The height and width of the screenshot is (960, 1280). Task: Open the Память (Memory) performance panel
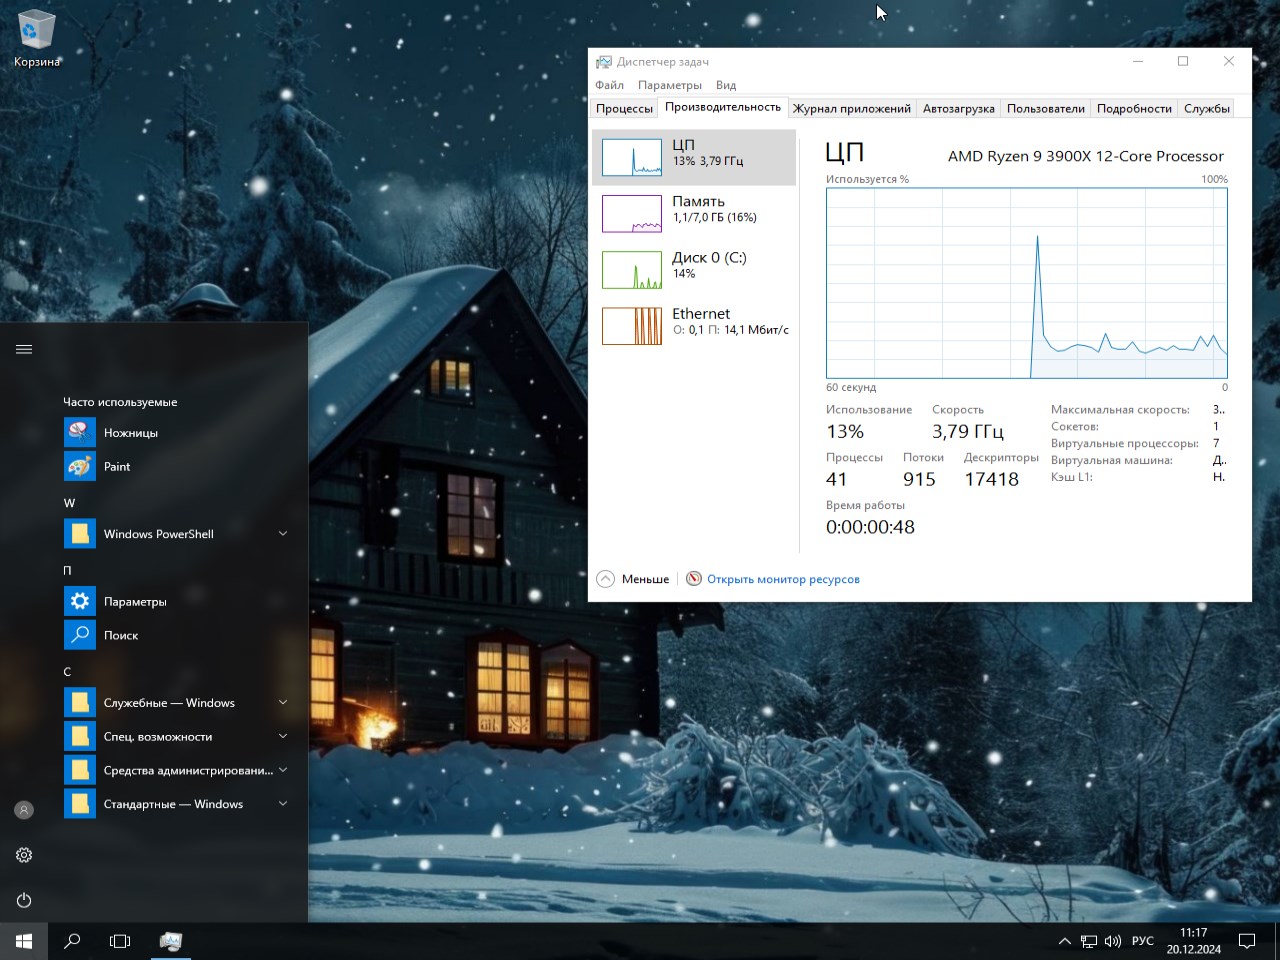pyautogui.click(x=695, y=212)
